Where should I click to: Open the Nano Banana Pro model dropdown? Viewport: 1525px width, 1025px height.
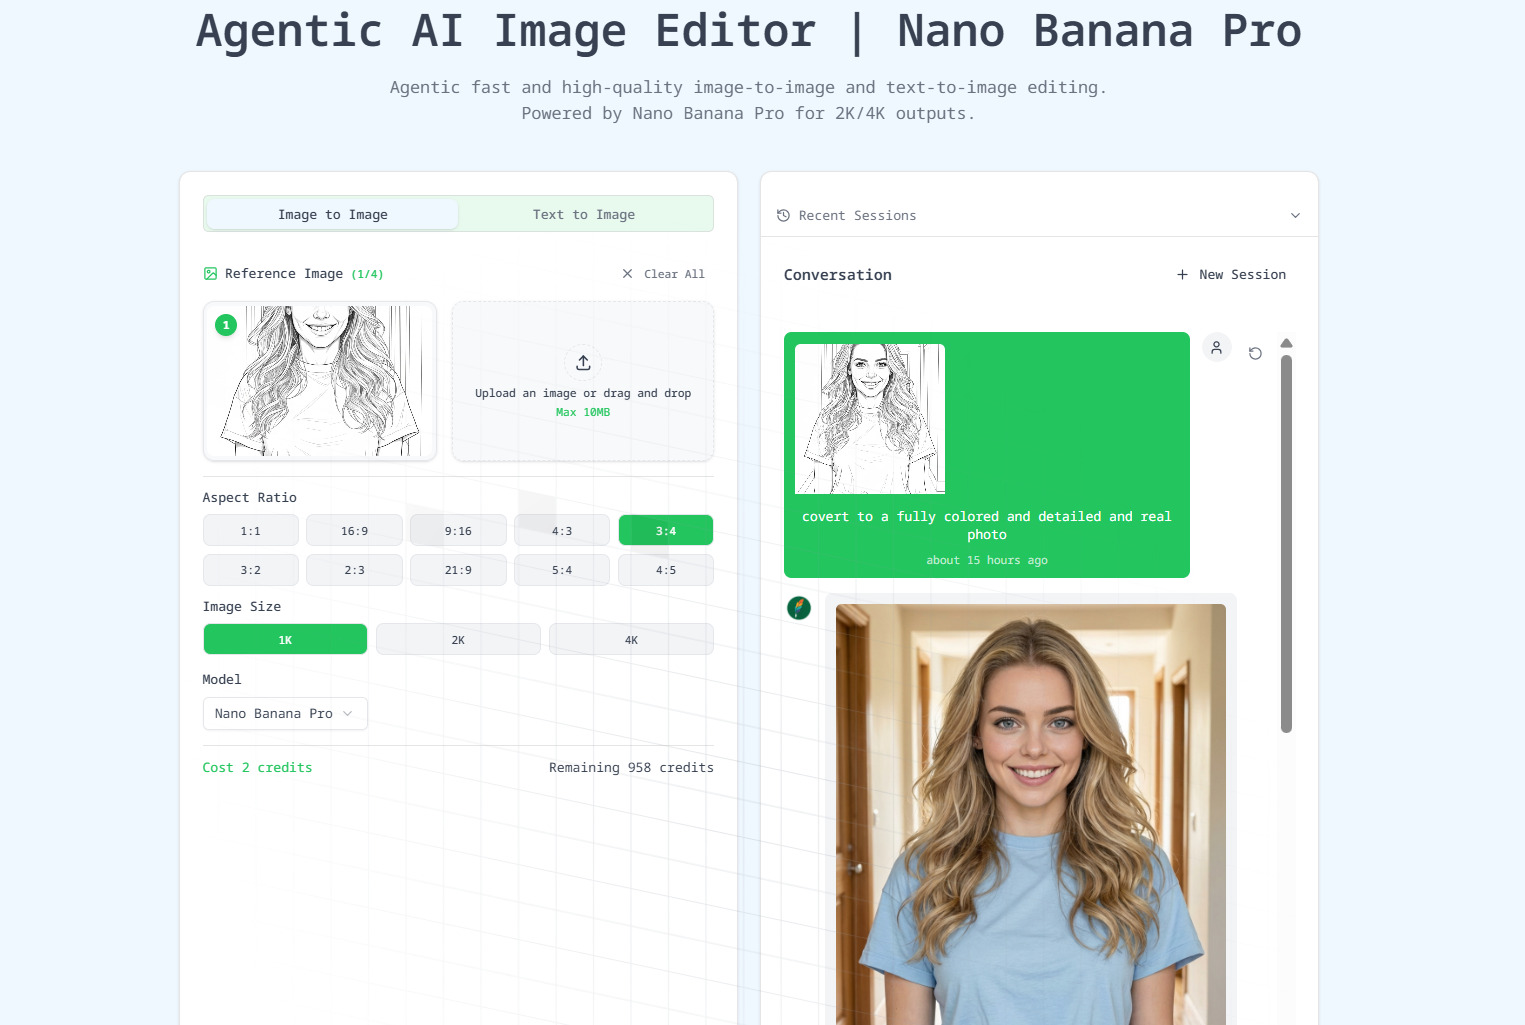click(x=285, y=713)
